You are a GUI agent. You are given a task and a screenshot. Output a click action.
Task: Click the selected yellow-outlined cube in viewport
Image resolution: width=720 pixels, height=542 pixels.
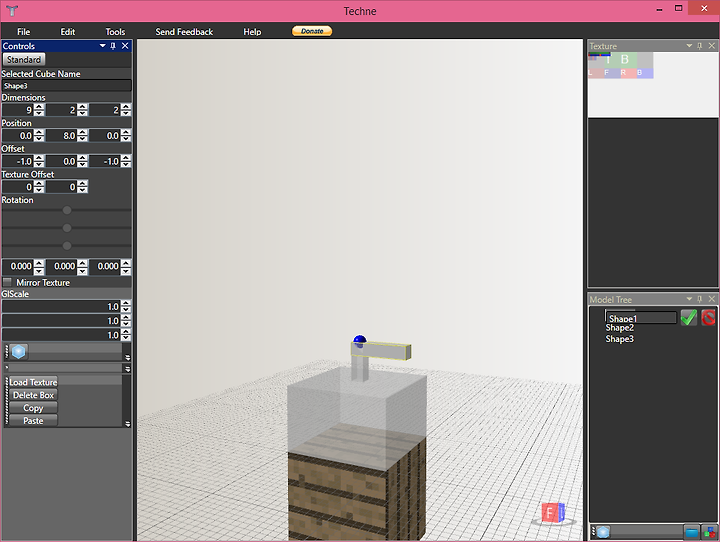click(x=381, y=351)
